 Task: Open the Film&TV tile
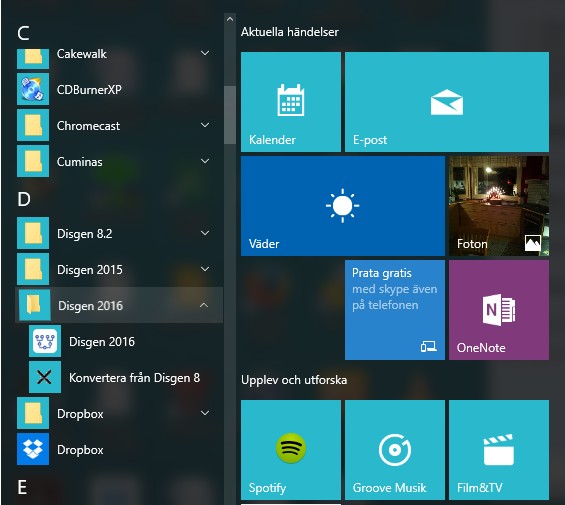coord(499,450)
